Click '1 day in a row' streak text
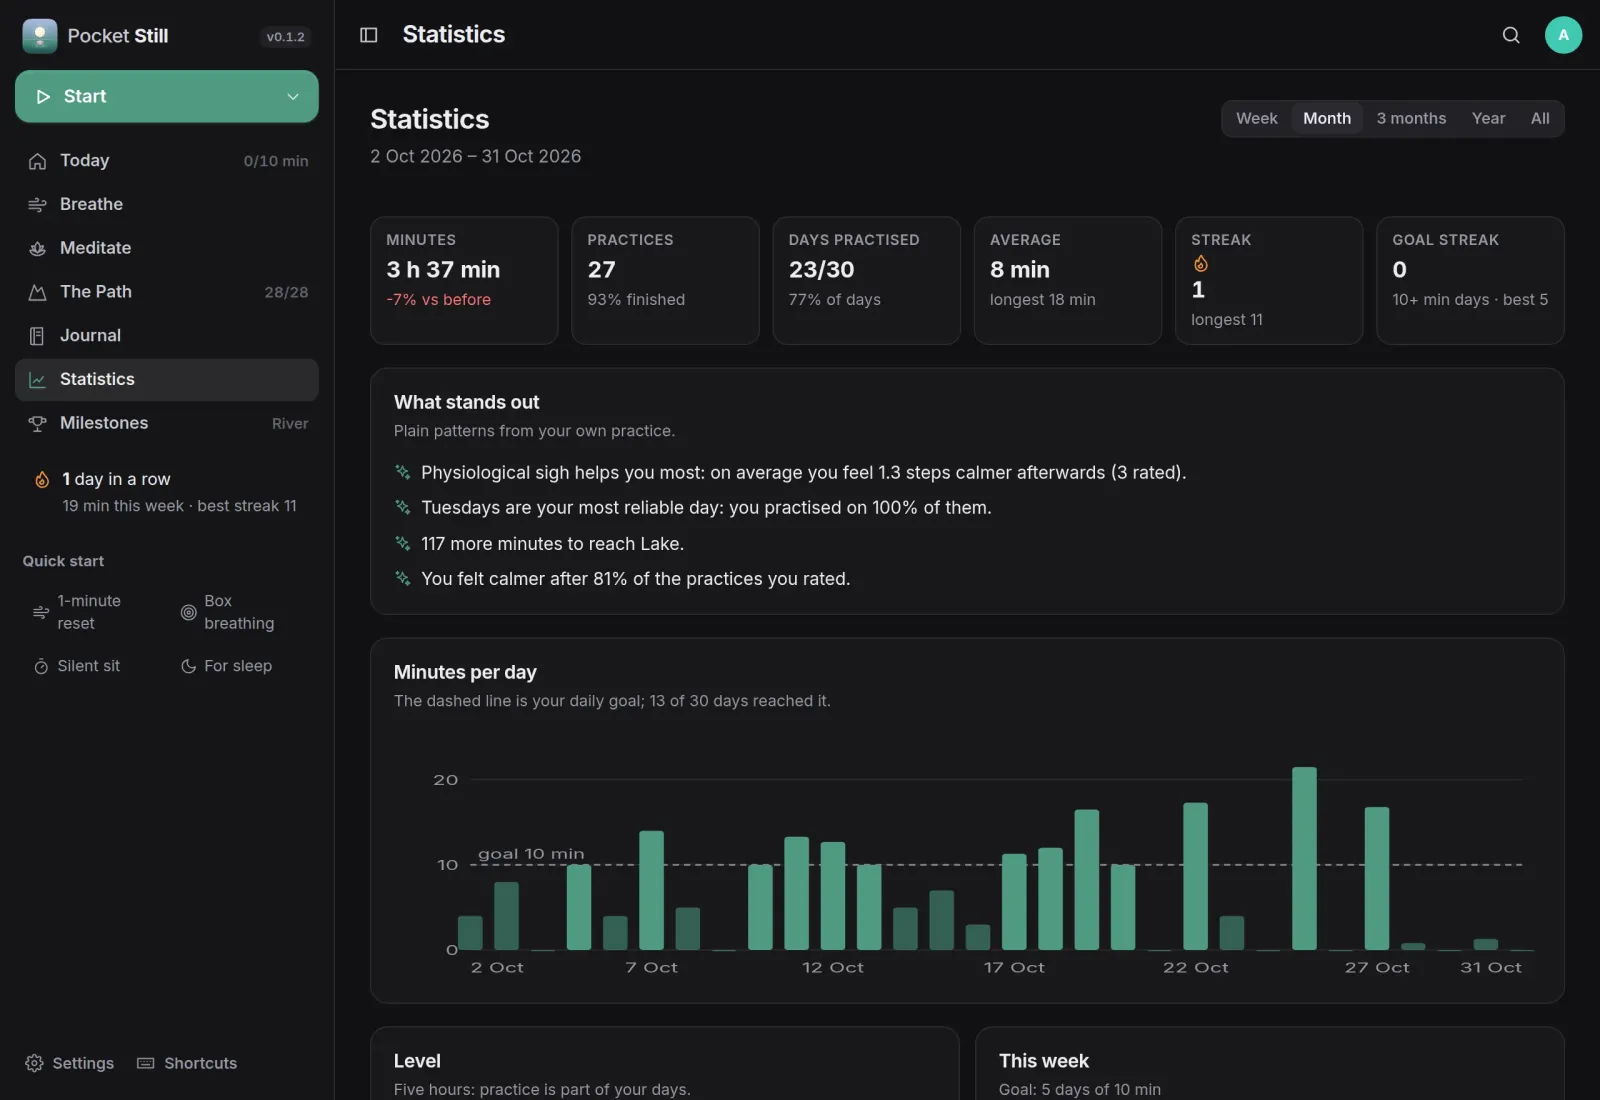Viewport: 1600px width, 1100px height. pyautogui.click(x=116, y=479)
